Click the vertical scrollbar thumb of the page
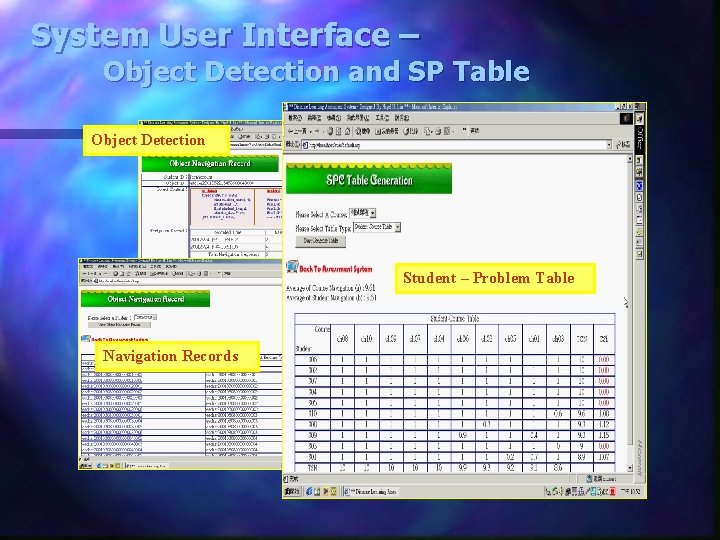This screenshot has width=720, height=540. [x=630, y=303]
